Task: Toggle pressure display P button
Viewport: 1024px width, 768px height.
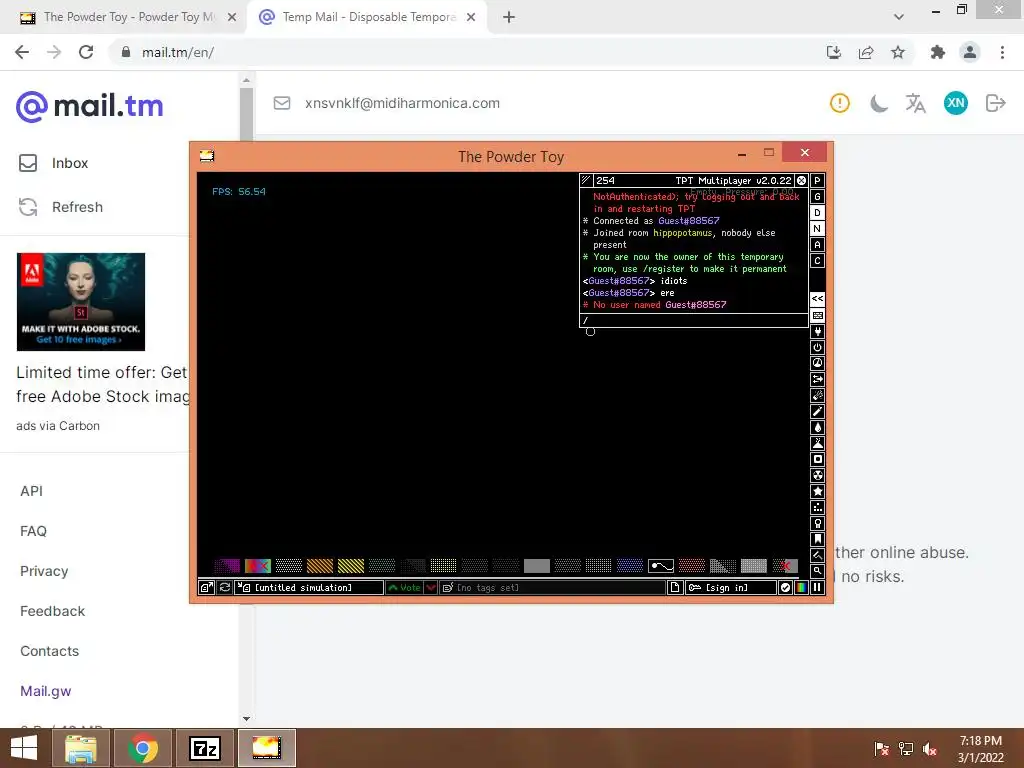Action: pyautogui.click(x=818, y=181)
